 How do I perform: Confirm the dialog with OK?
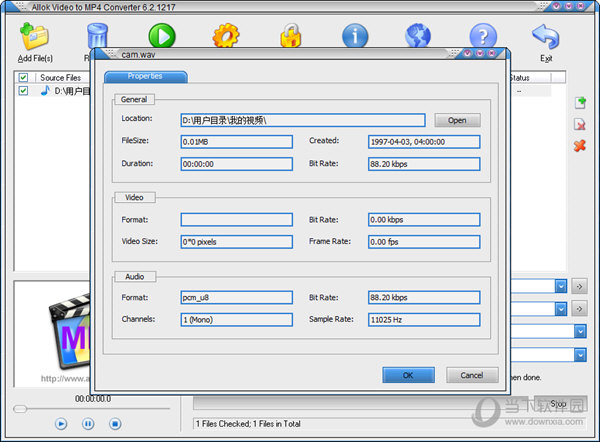pyautogui.click(x=408, y=375)
